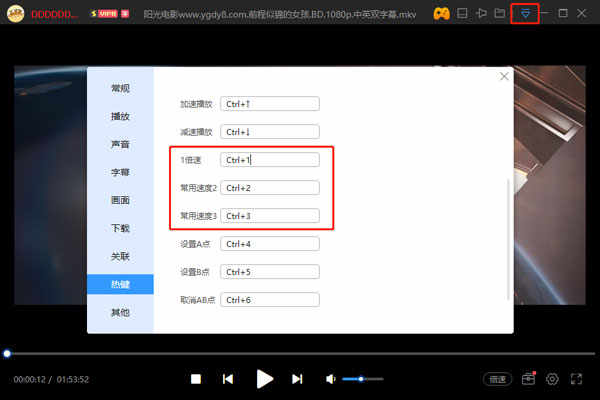Click the video progress bar handle
The height and width of the screenshot is (400, 600).
tap(7, 354)
